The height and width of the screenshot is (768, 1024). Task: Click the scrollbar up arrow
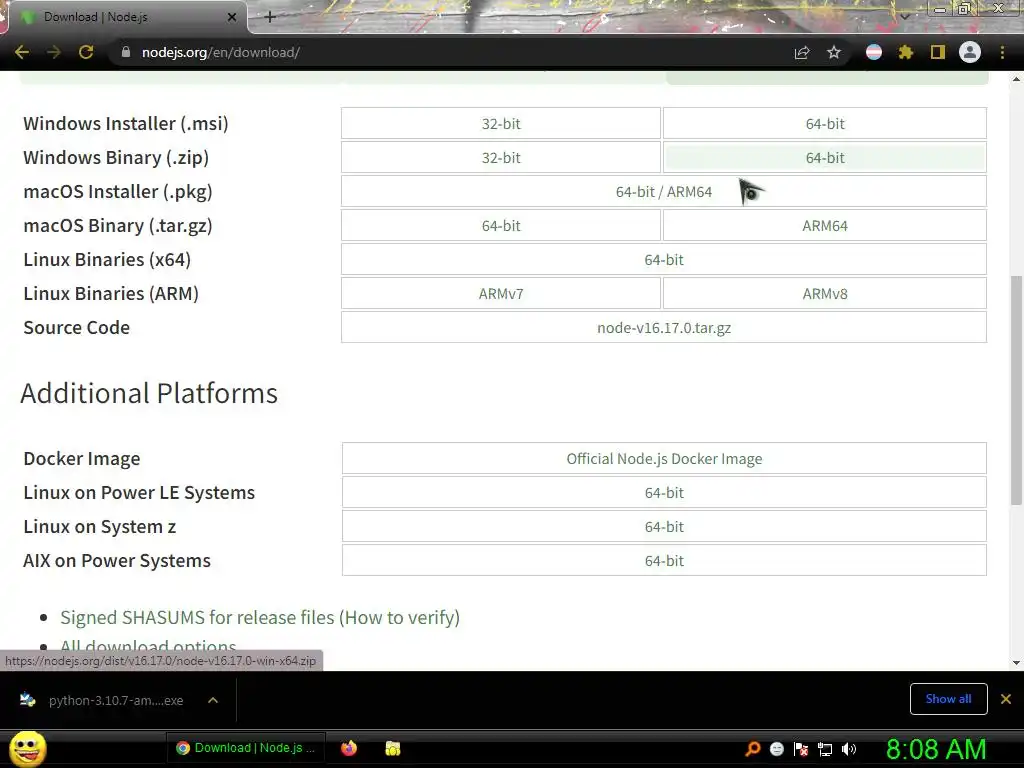pos(1016,79)
